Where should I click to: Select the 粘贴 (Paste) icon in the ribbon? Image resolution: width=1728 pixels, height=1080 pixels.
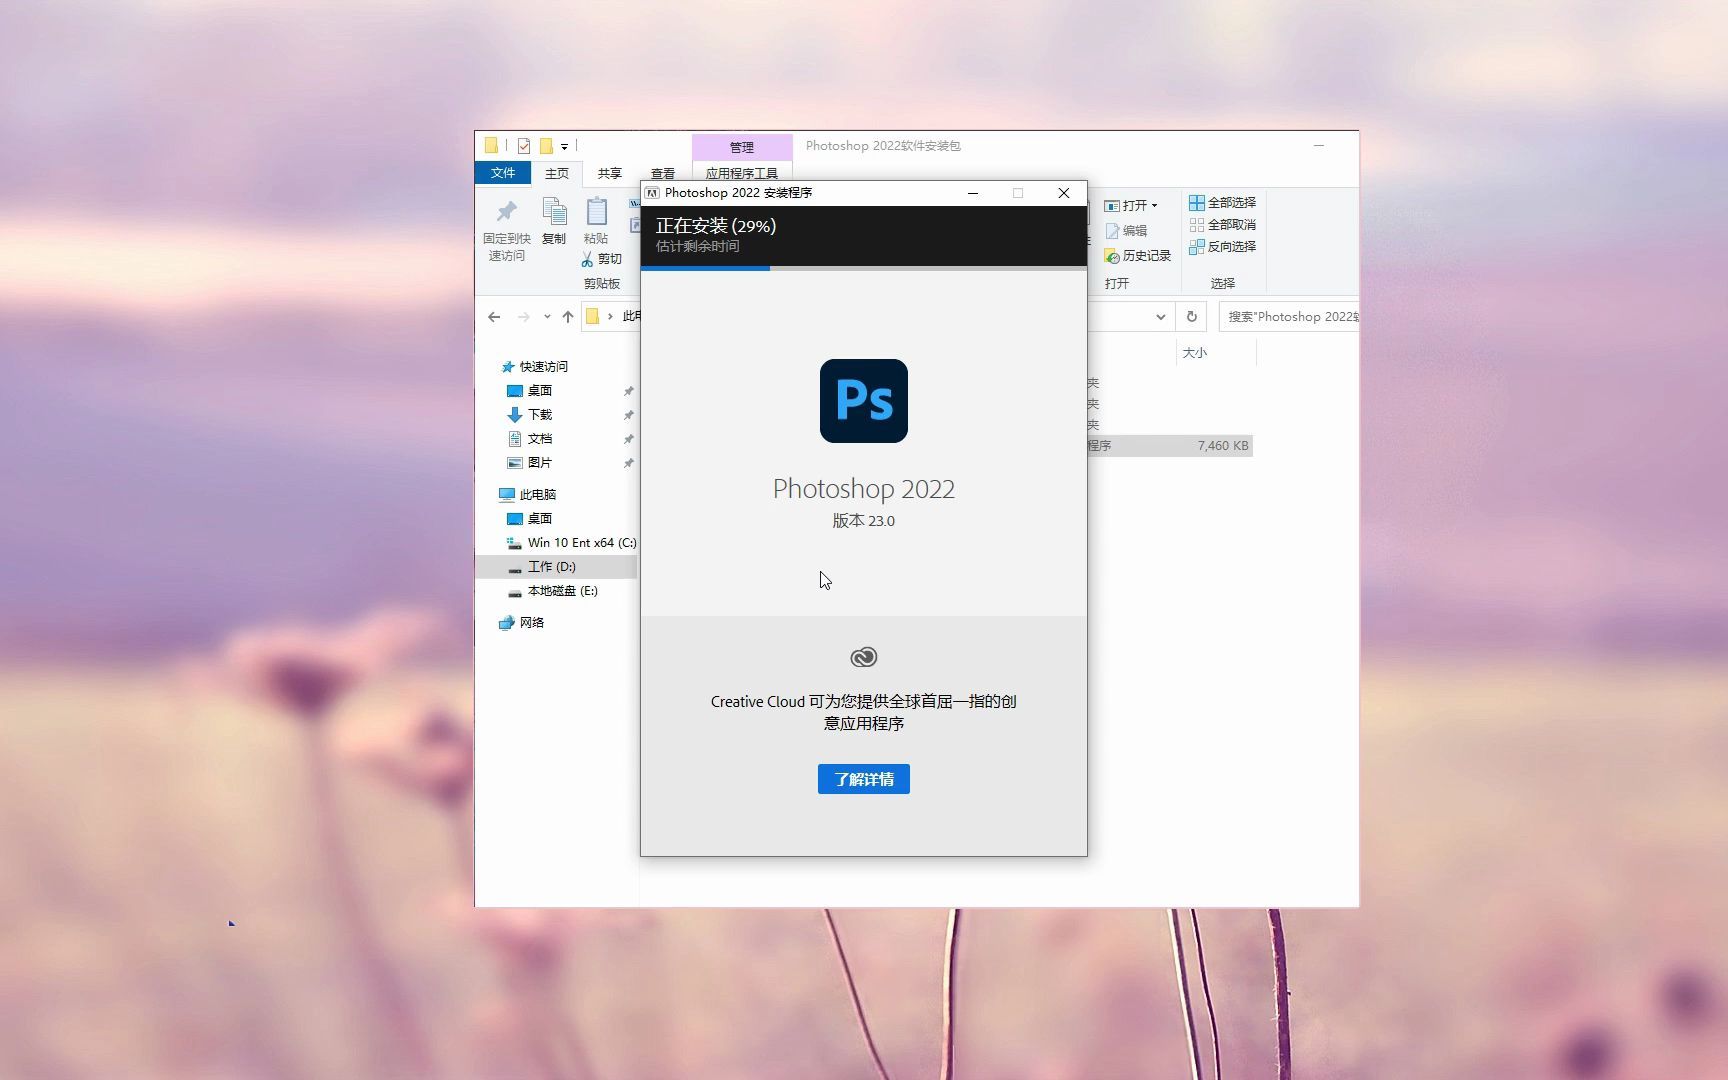tap(596, 213)
